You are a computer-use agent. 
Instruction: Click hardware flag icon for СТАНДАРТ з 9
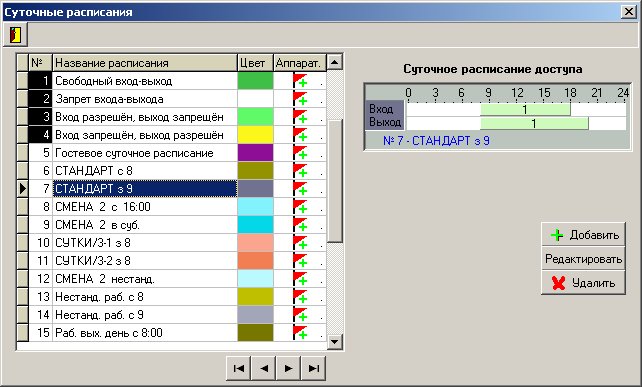coord(301,189)
